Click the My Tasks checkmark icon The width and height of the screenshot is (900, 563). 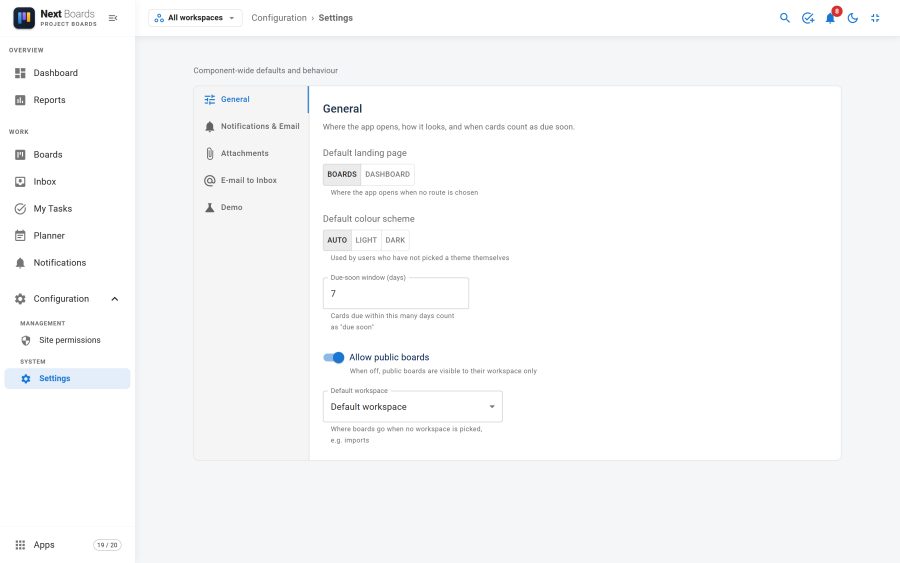(20, 208)
